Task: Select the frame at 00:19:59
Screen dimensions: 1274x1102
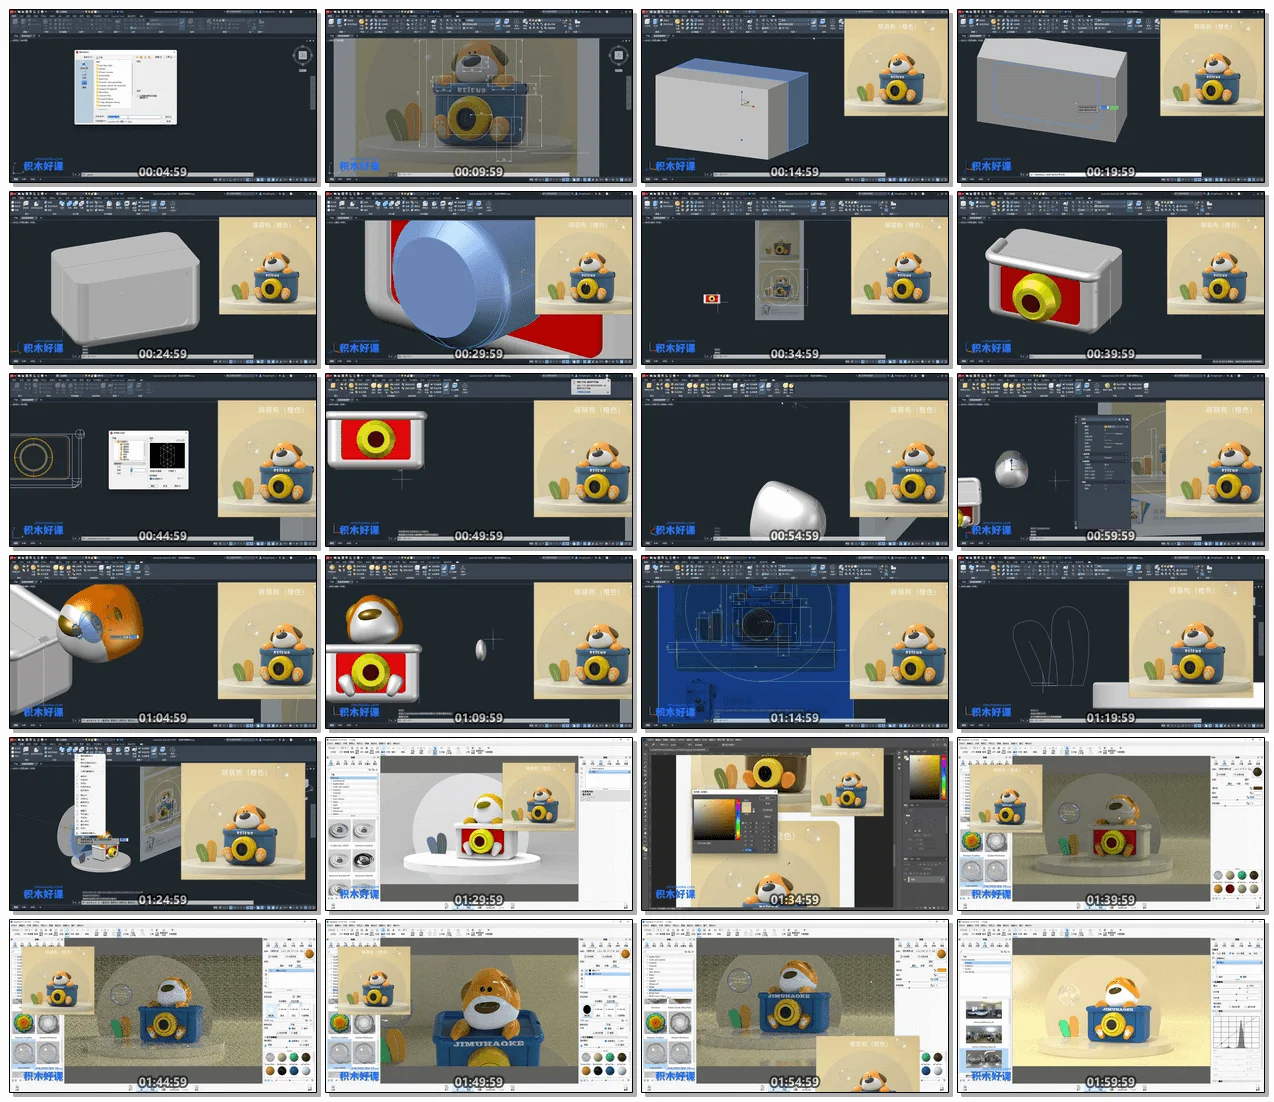Action: 1111,98
